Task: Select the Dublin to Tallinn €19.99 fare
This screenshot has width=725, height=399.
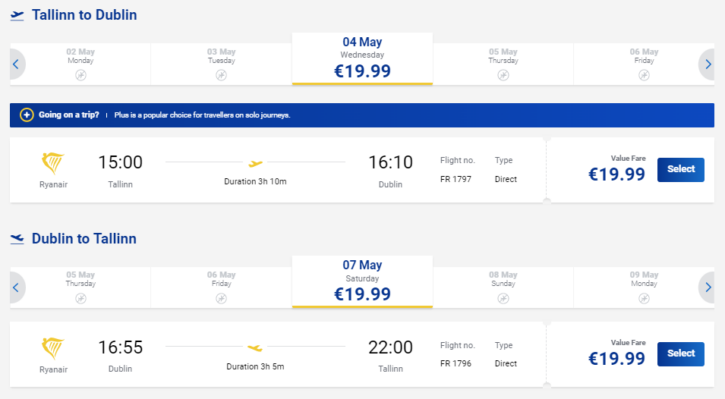Action: tap(681, 354)
